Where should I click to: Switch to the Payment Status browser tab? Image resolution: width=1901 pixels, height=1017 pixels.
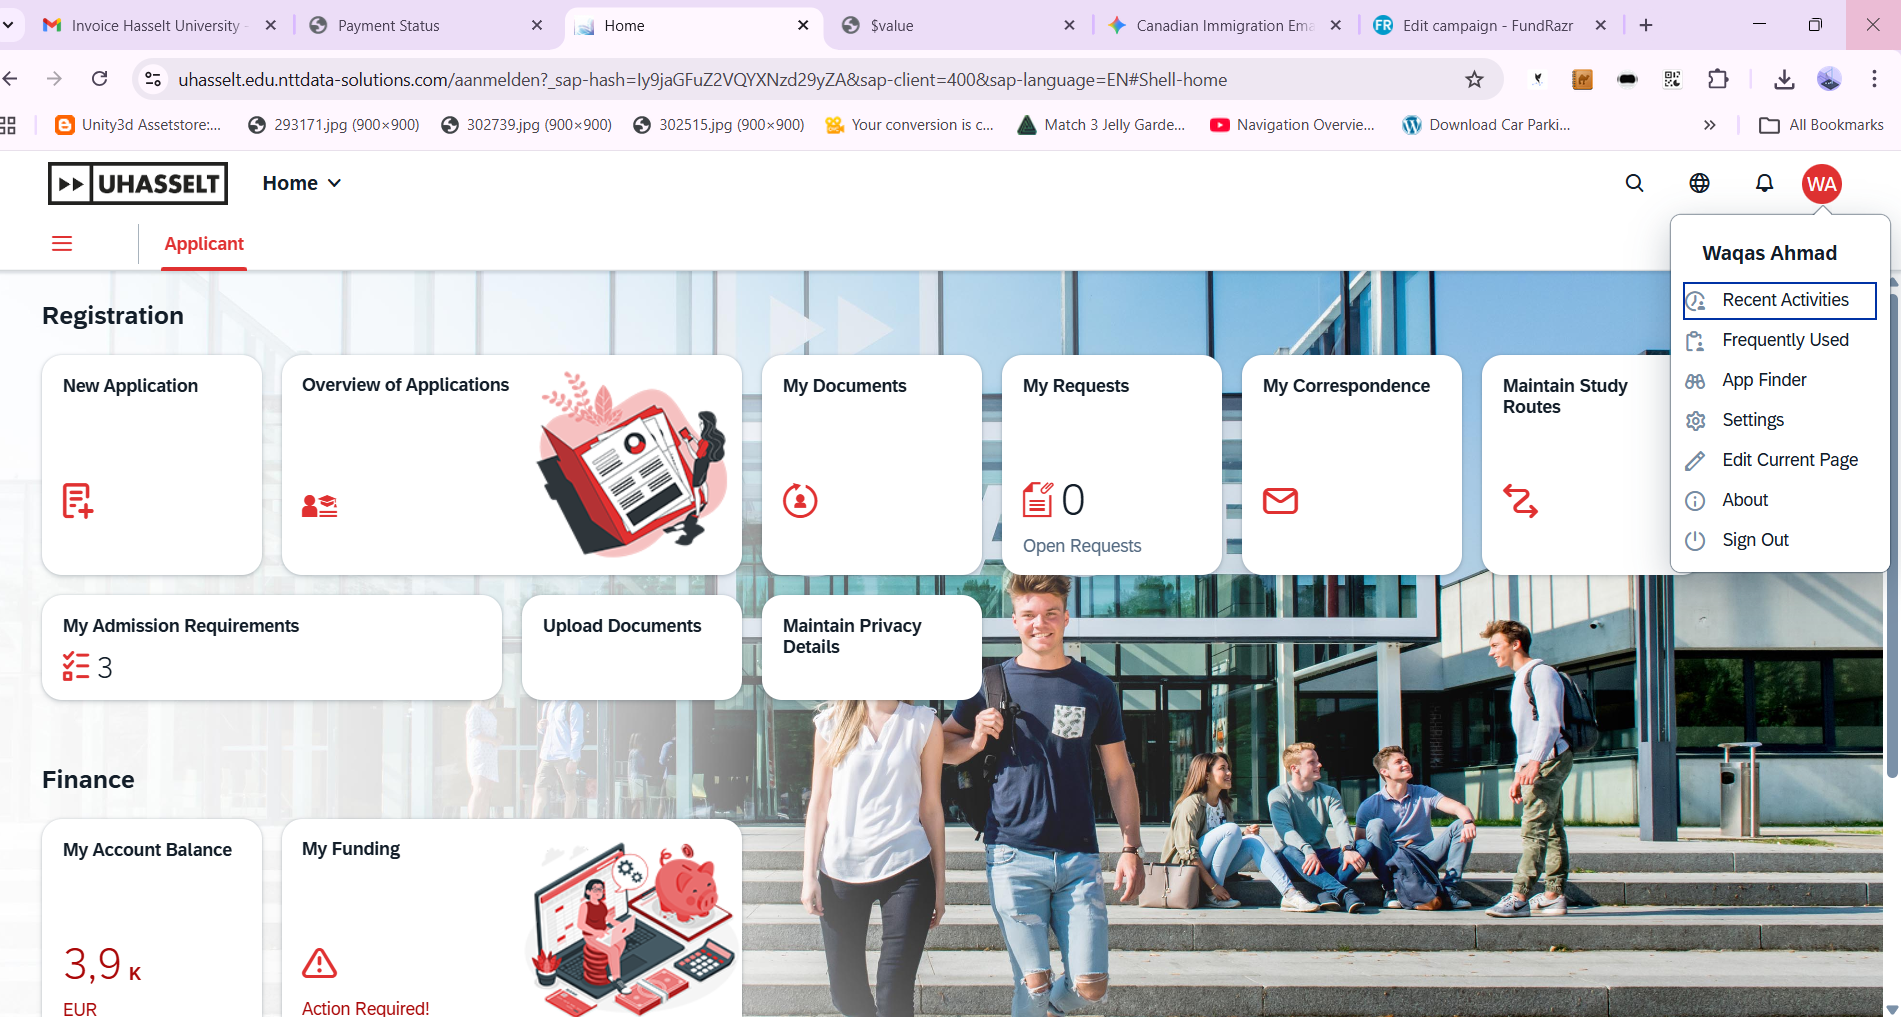(x=426, y=25)
